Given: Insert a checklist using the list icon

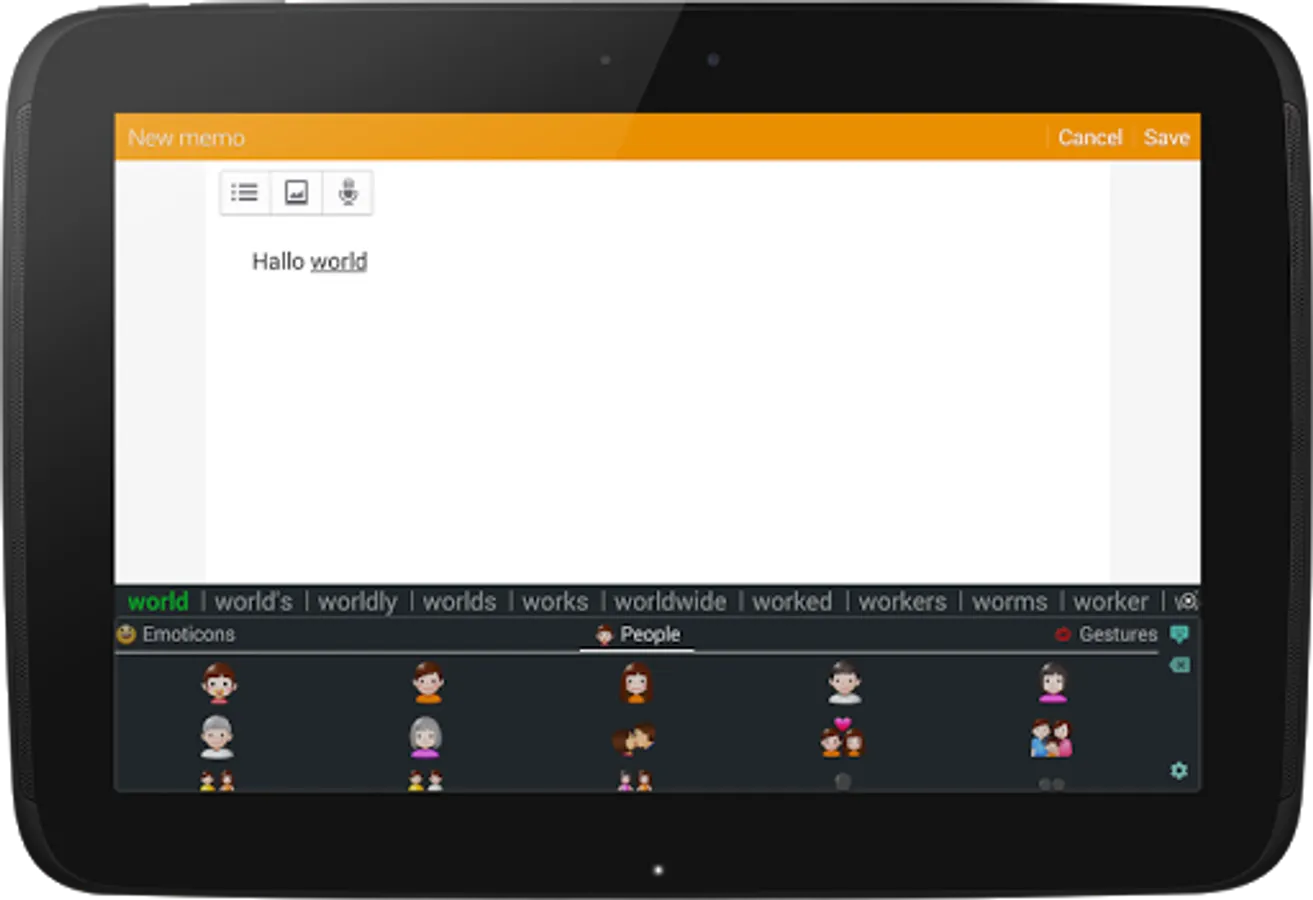Looking at the screenshot, I should (245, 192).
